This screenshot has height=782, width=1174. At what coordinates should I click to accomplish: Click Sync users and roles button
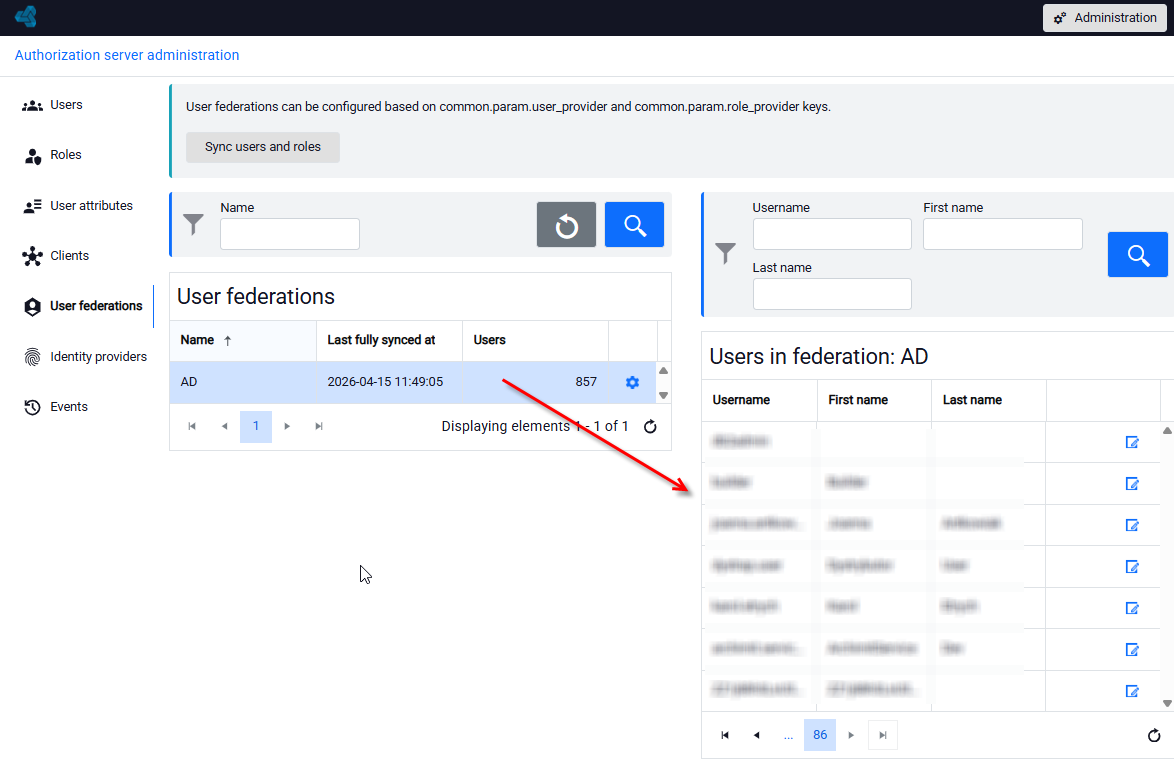(x=263, y=147)
